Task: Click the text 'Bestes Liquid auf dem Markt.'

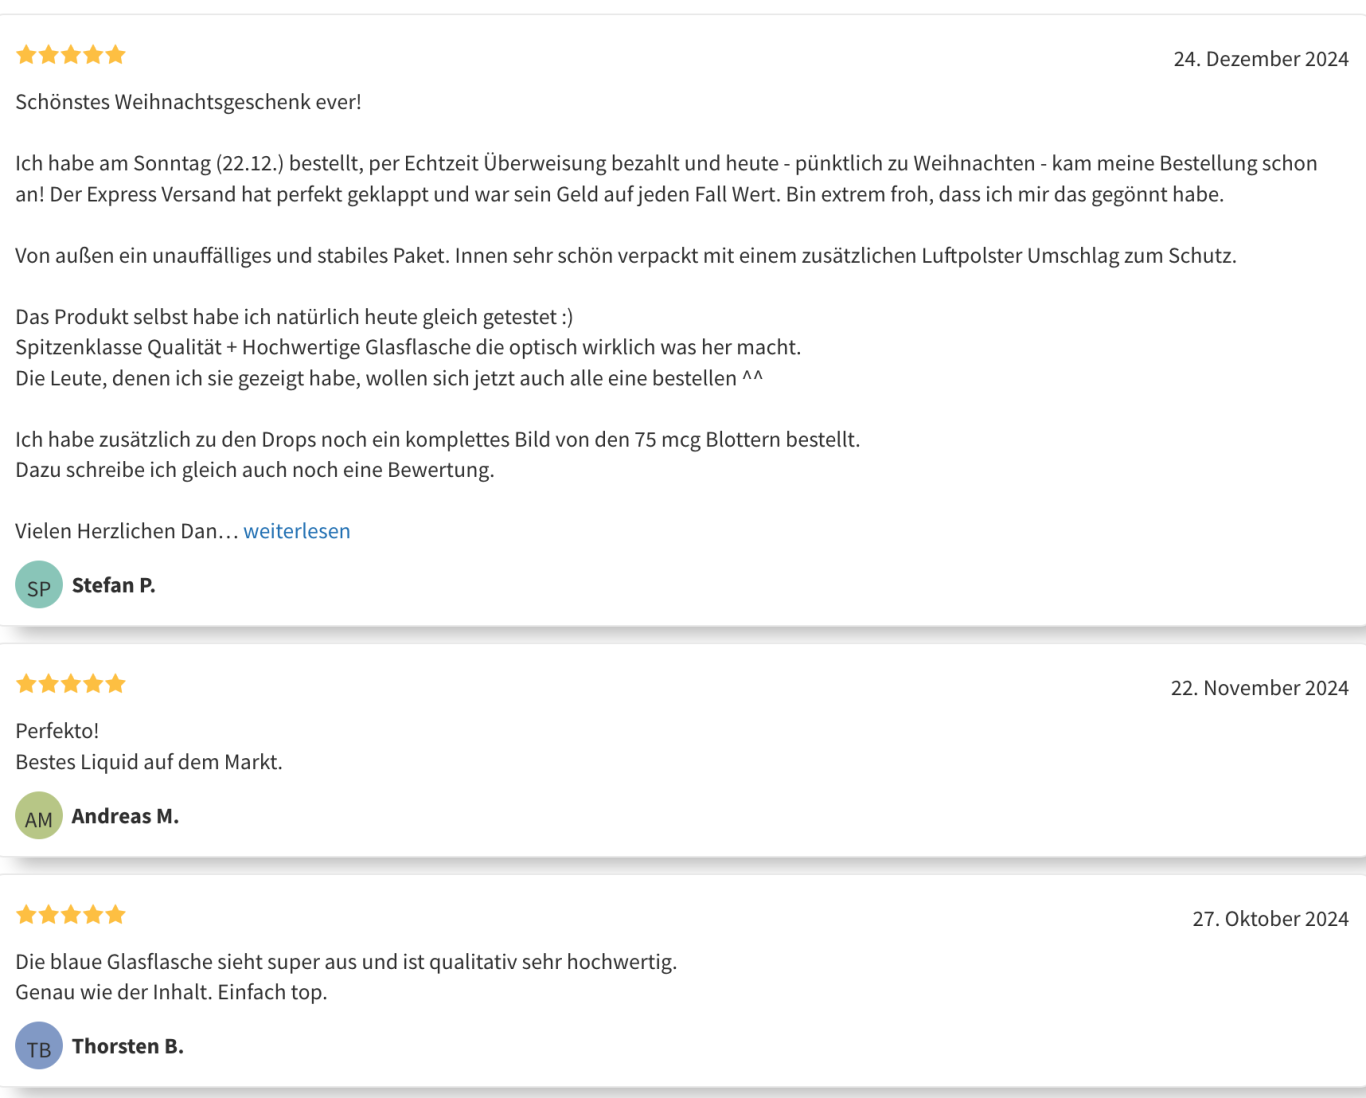Action: pyautogui.click(x=149, y=762)
